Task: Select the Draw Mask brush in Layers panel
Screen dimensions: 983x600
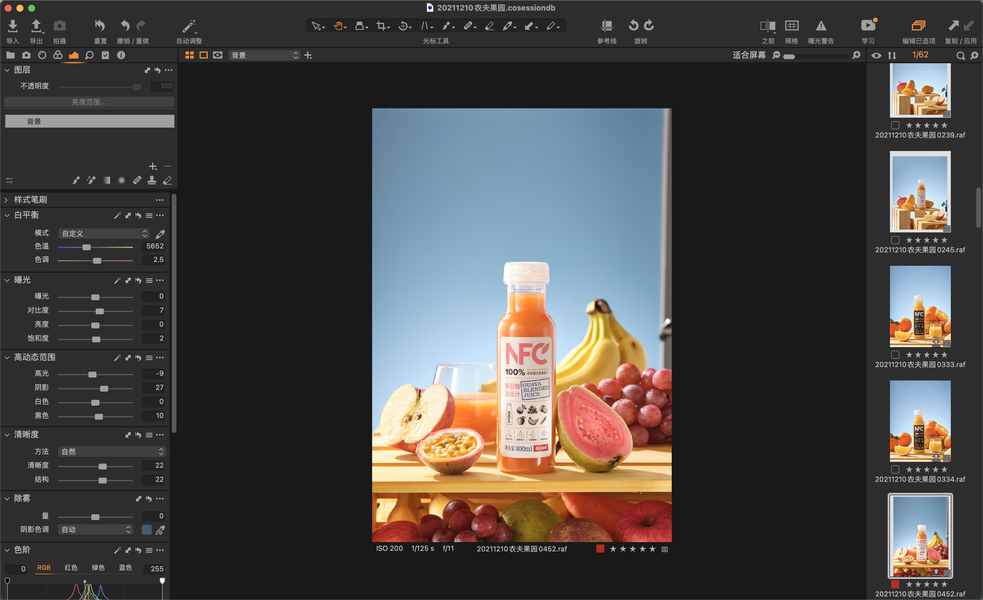Action: (x=76, y=181)
